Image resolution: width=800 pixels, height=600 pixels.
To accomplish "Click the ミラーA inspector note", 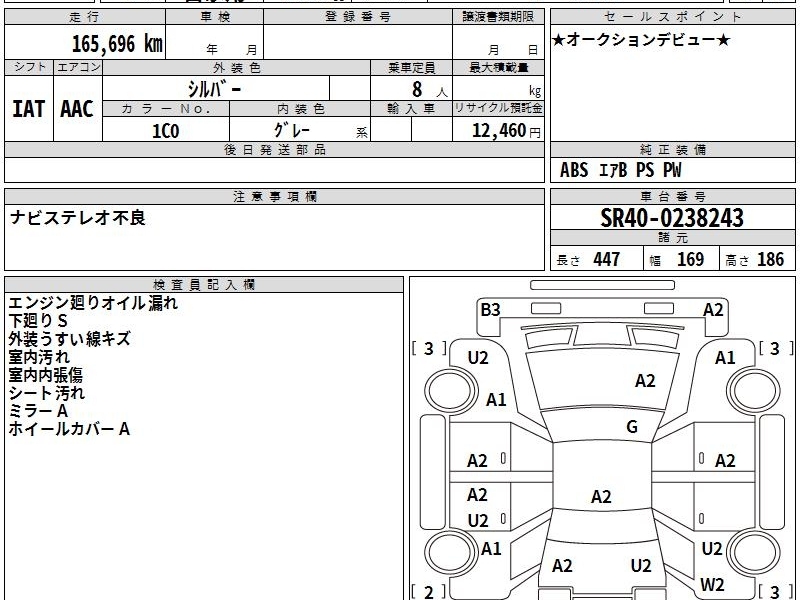I will click(x=38, y=411).
